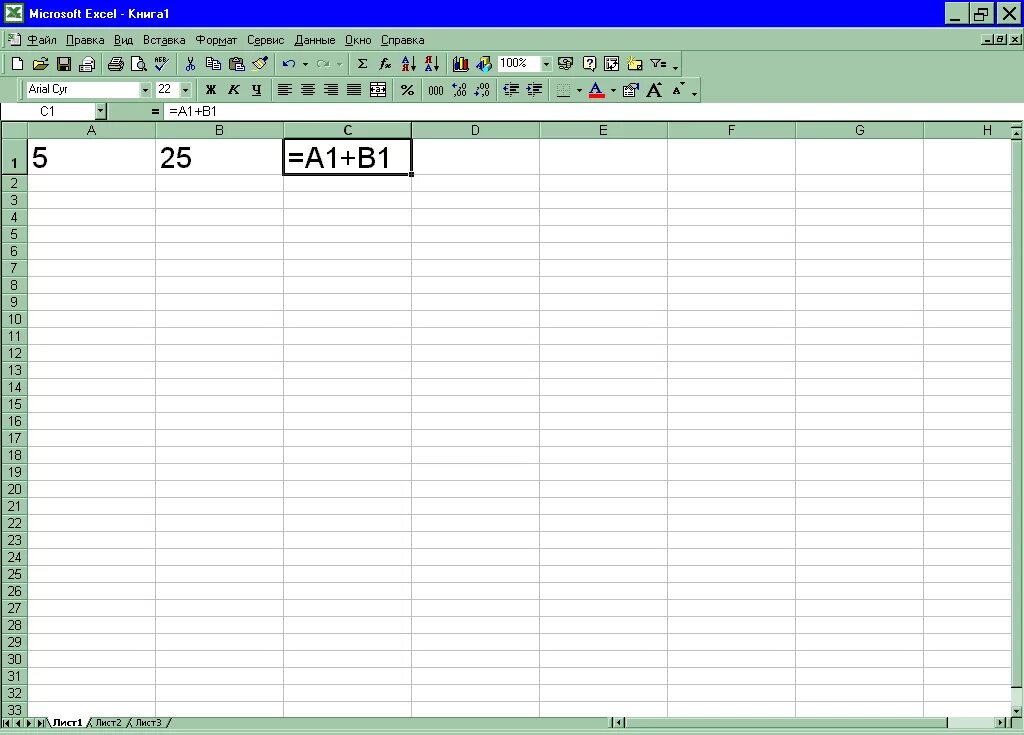The height and width of the screenshot is (735, 1024).
Task: Copy selection with the Copy icon
Action: pyautogui.click(x=213, y=63)
